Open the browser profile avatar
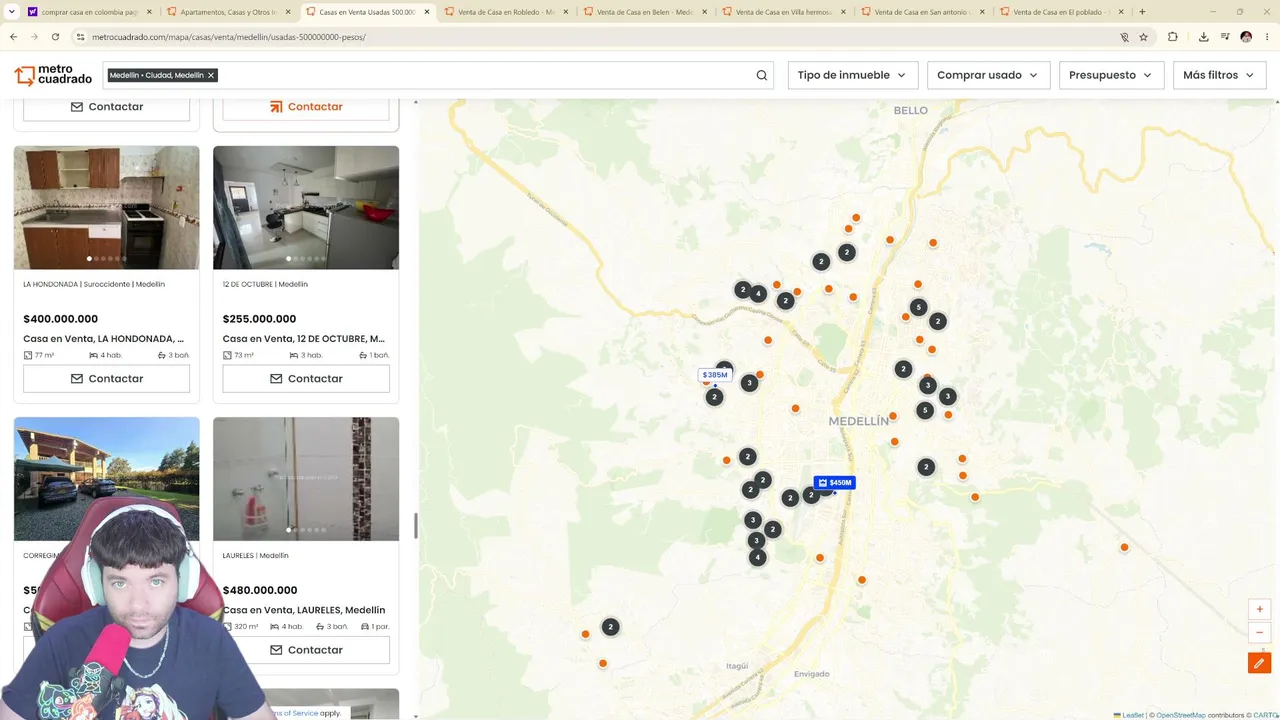The image size is (1280, 720). (x=1246, y=37)
